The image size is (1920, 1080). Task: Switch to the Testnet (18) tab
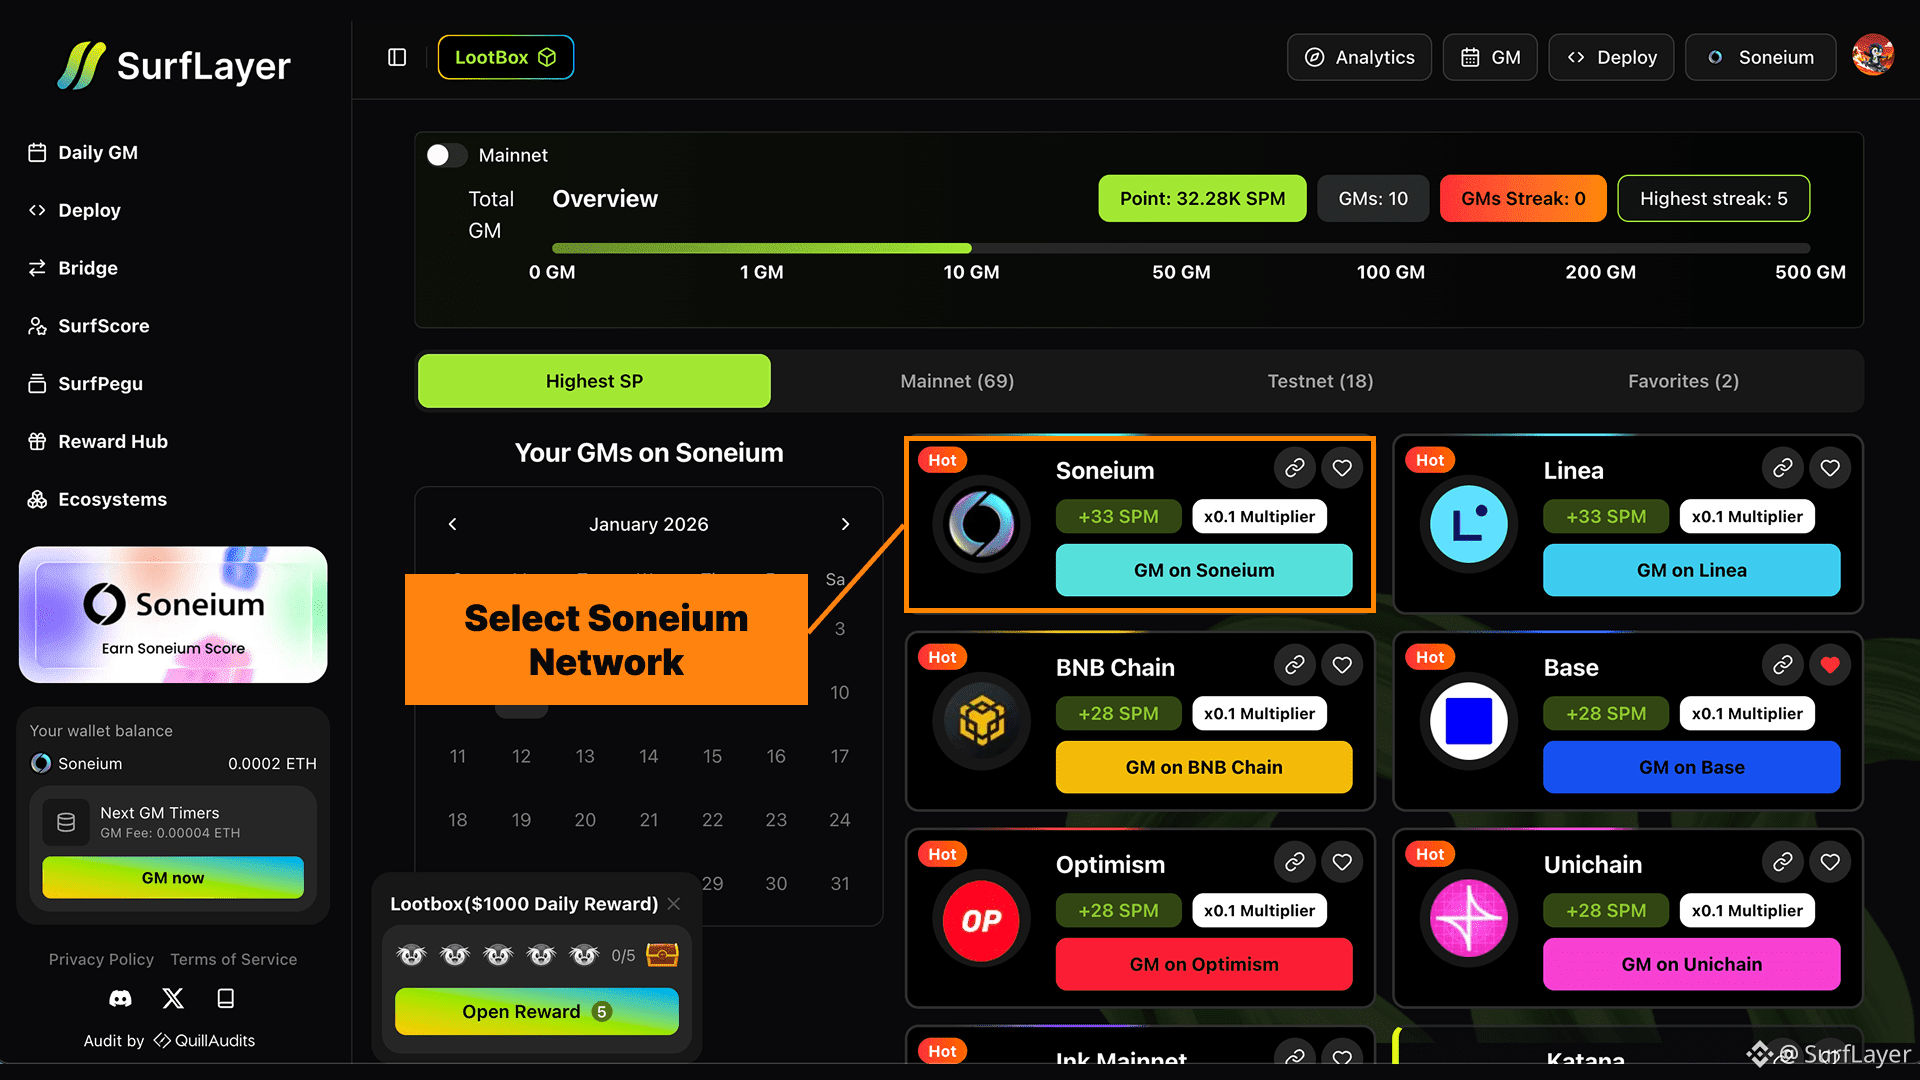coord(1320,381)
